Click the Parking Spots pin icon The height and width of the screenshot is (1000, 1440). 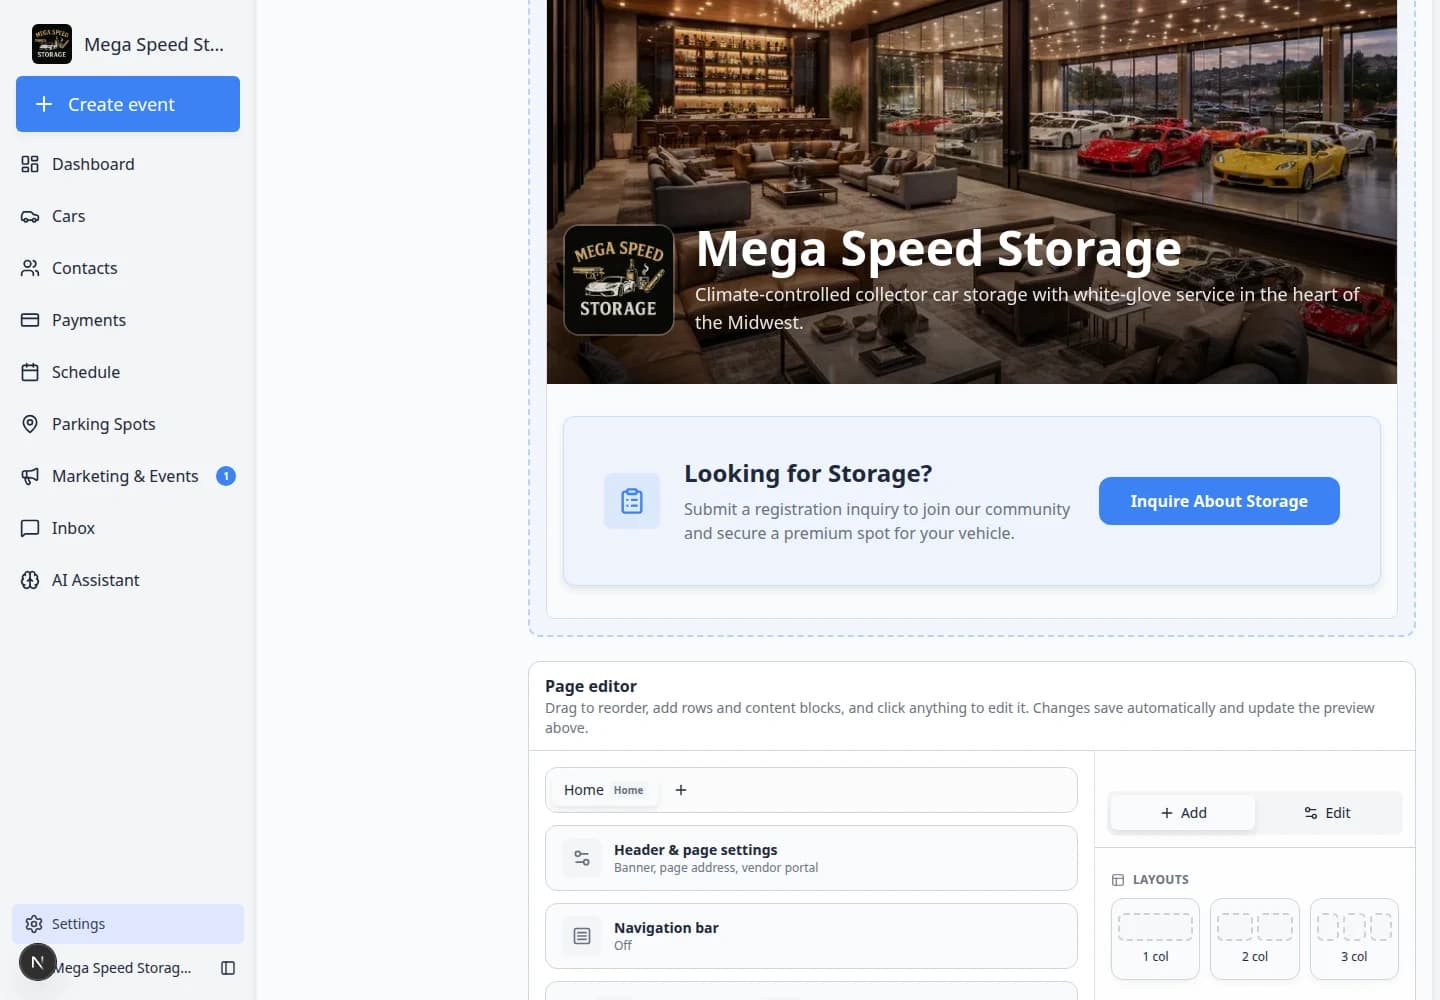click(x=30, y=424)
